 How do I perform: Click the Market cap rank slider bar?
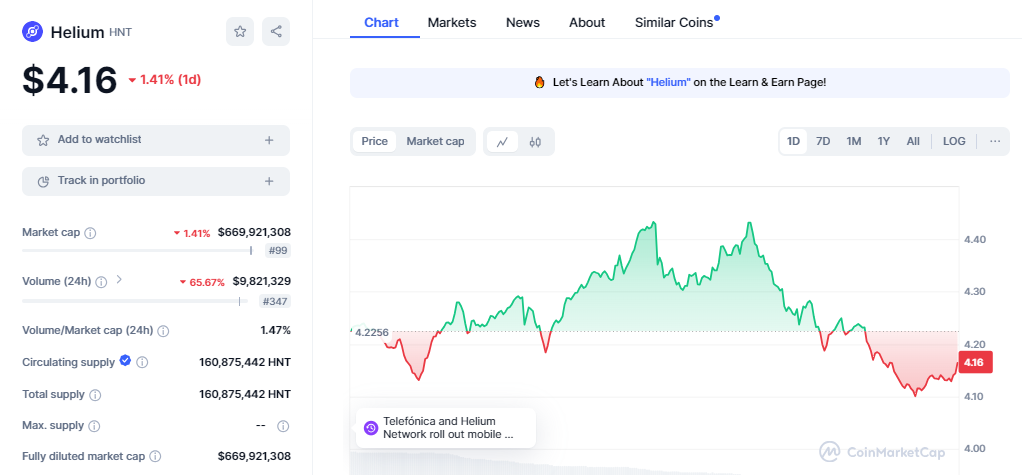coord(138,250)
